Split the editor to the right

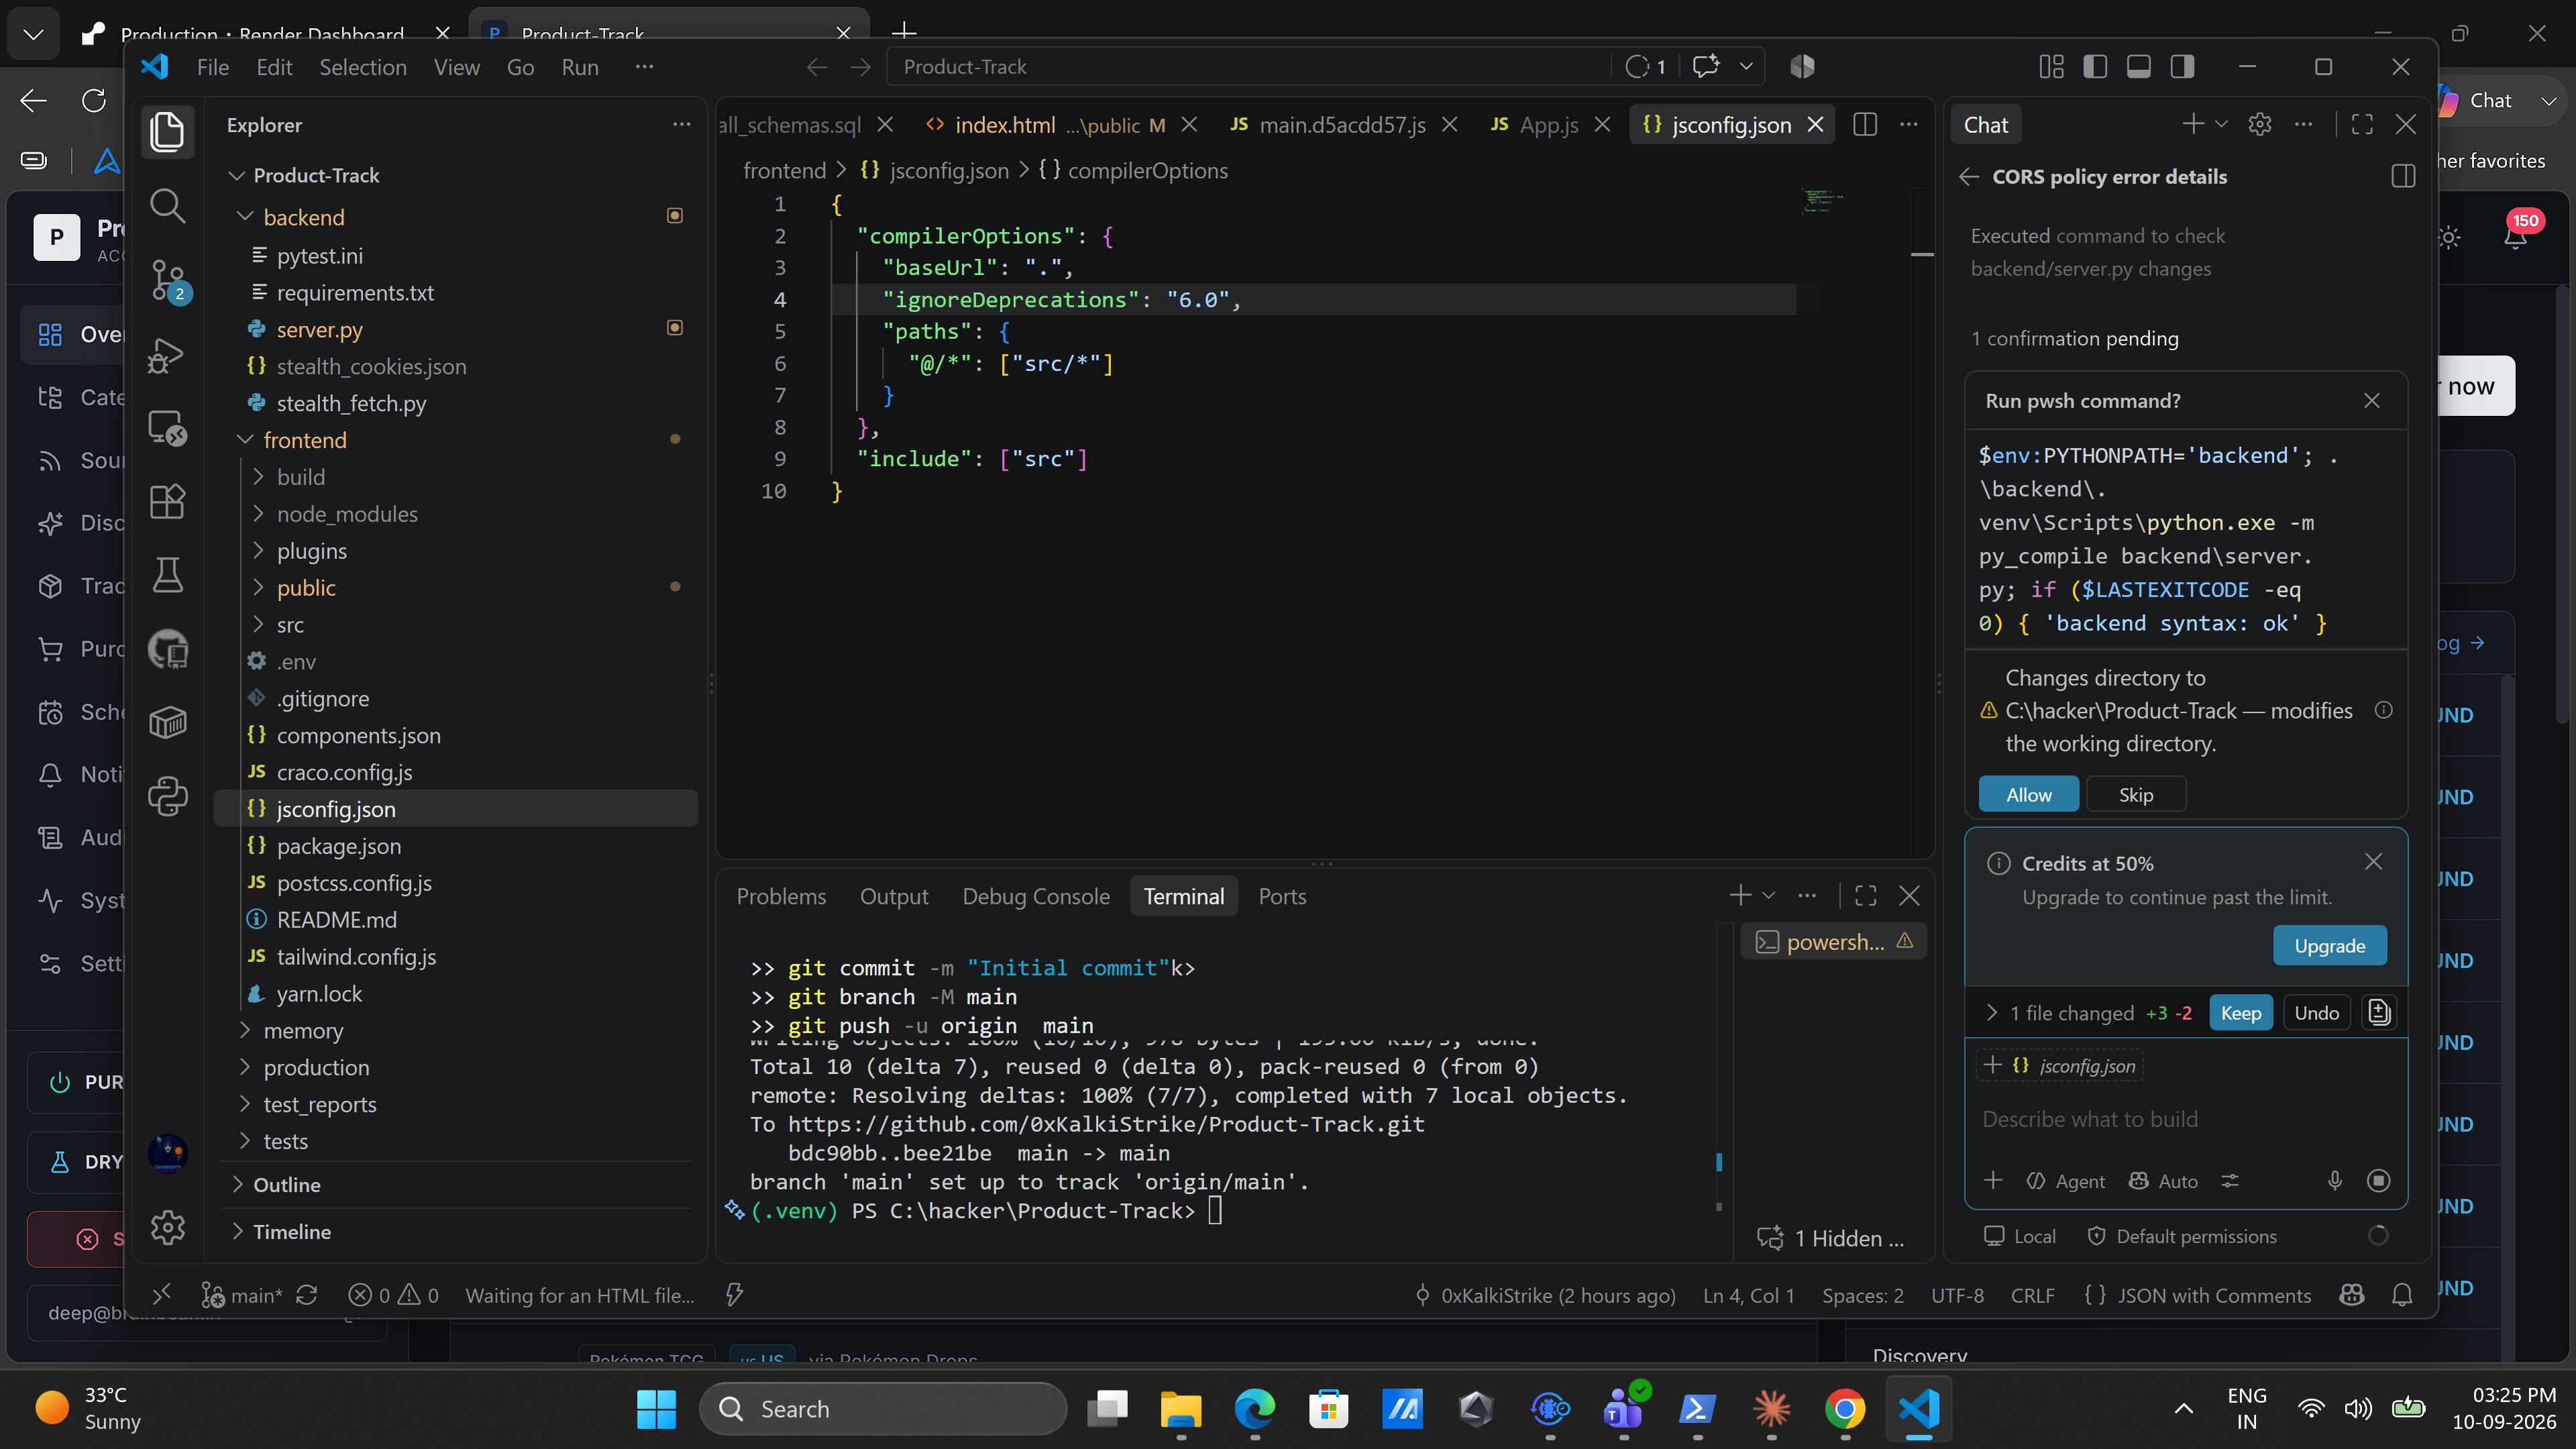tap(1865, 125)
